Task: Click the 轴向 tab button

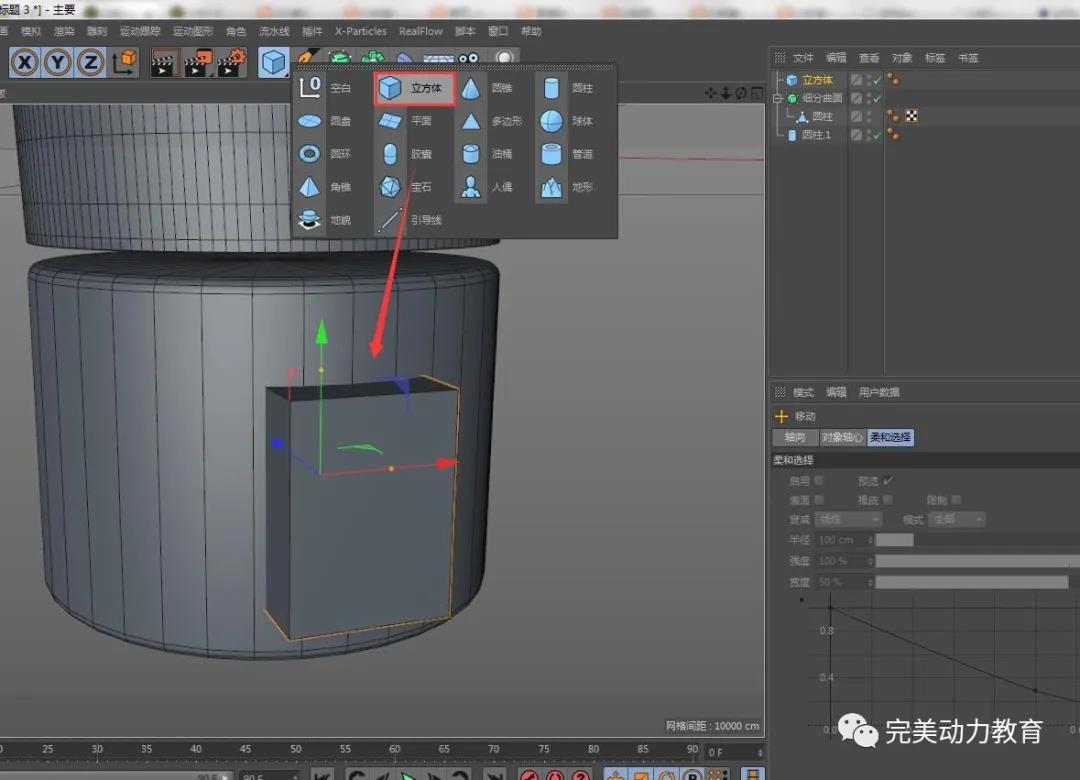Action: (x=795, y=438)
